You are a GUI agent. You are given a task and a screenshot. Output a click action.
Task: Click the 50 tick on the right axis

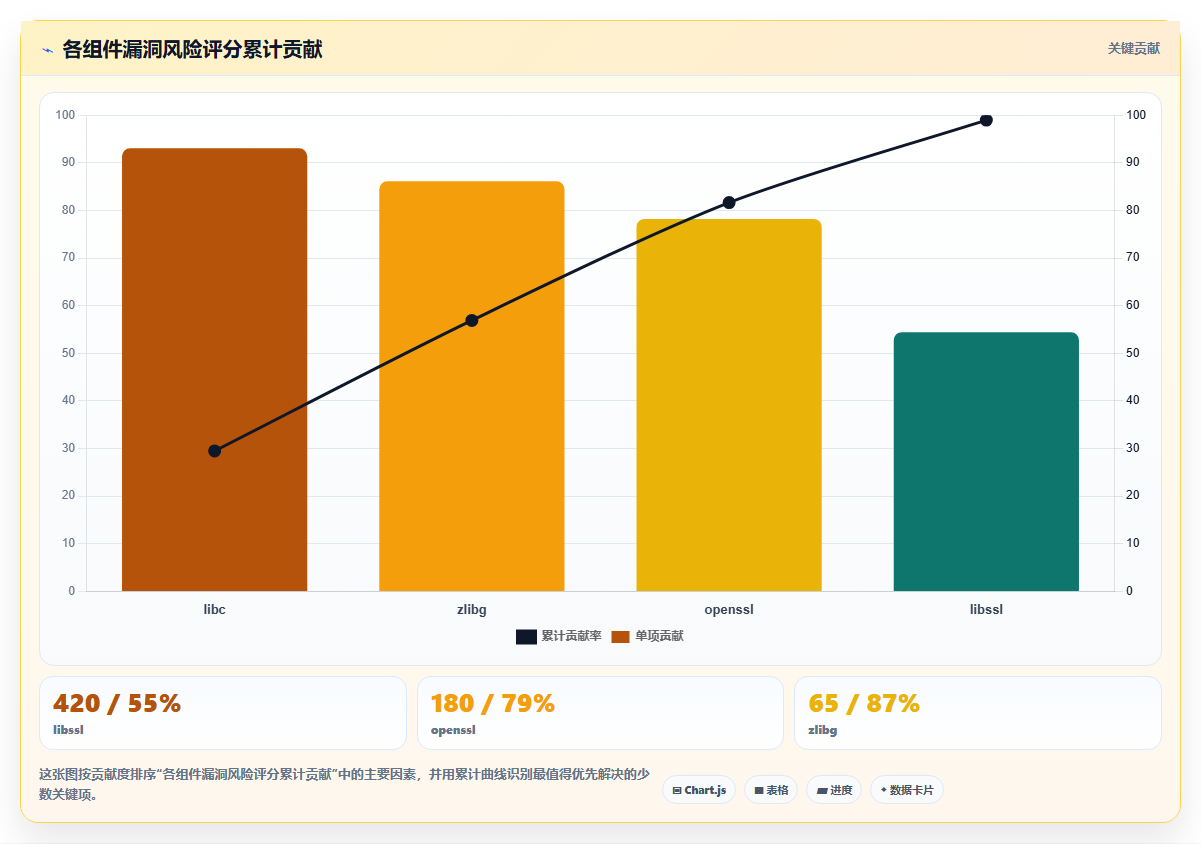click(1132, 353)
